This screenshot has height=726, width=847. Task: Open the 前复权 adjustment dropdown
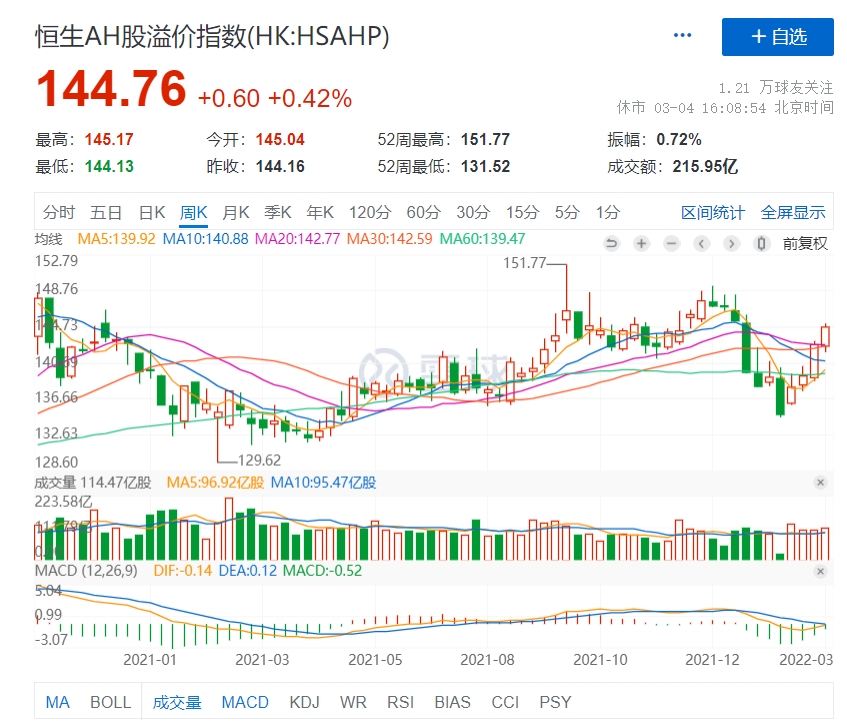(x=805, y=243)
